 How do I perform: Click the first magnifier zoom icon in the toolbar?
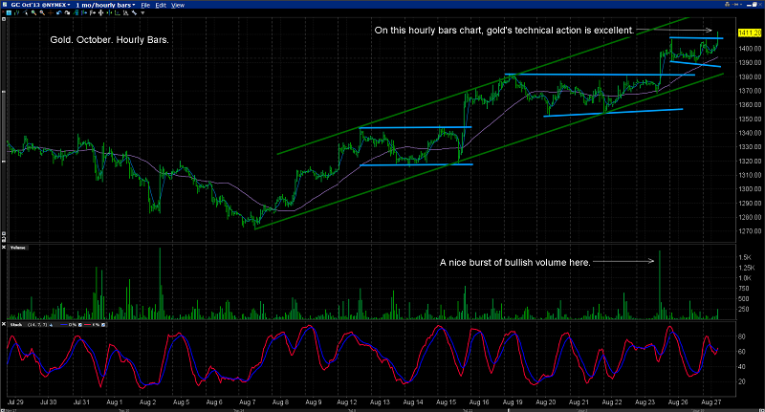click(33, 13)
